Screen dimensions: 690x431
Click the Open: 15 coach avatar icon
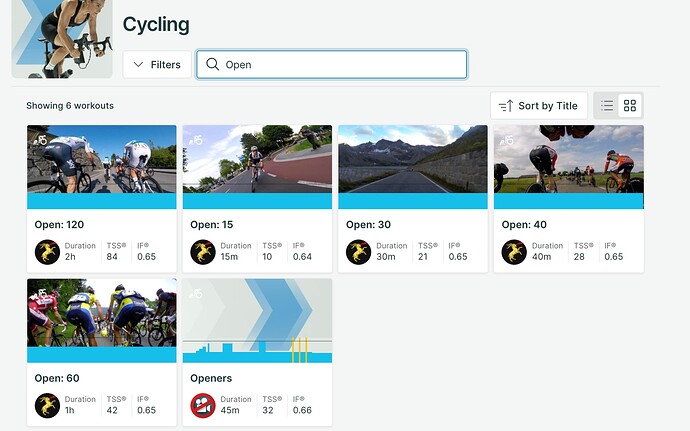203,251
